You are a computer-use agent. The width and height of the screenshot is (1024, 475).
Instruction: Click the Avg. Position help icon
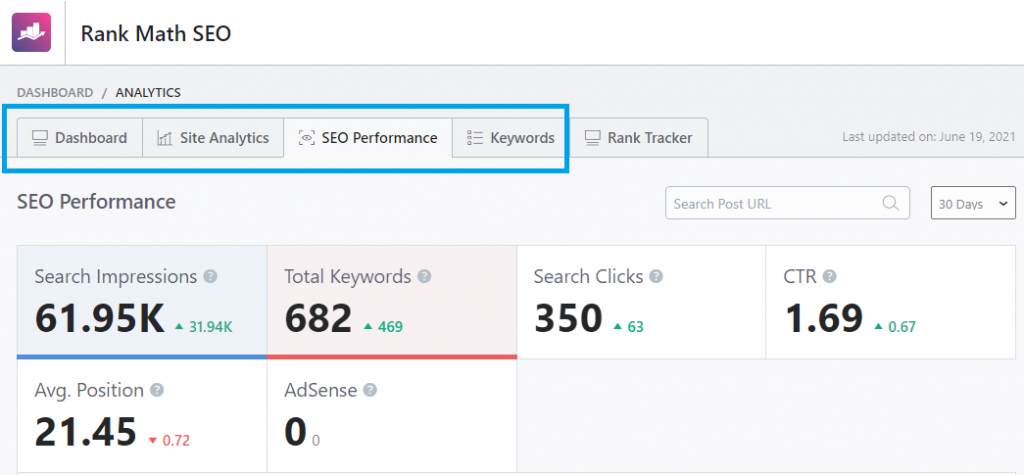pyautogui.click(x=157, y=390)
